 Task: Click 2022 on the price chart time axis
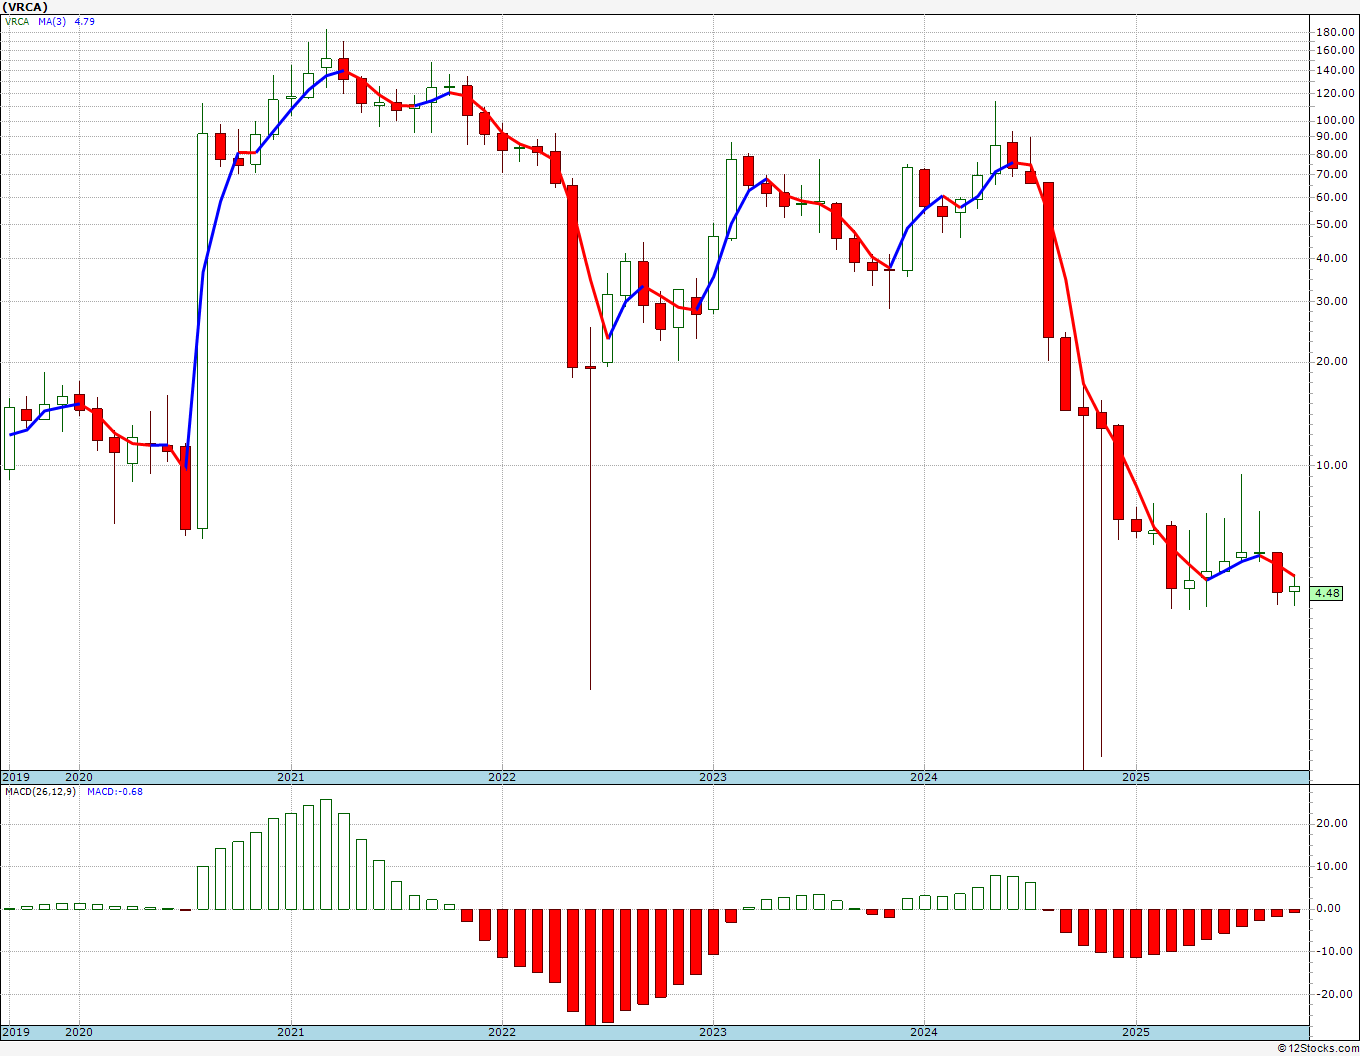pyautogui.click(x=502, y=777)
